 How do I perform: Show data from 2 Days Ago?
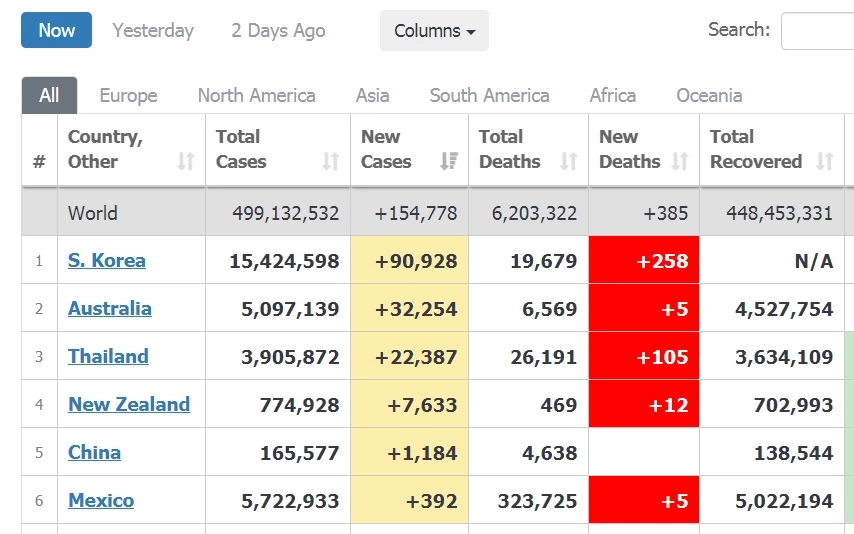point(278,31)
